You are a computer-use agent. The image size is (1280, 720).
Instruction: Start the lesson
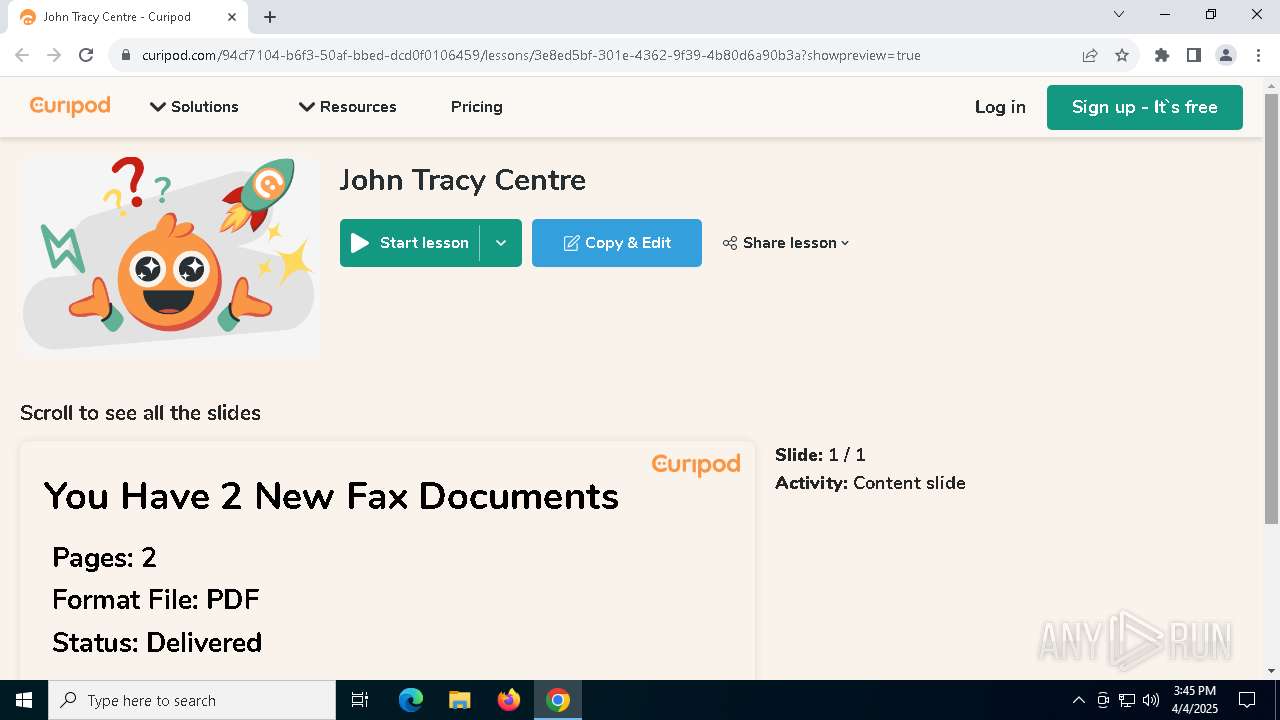(x=410, y=243)
